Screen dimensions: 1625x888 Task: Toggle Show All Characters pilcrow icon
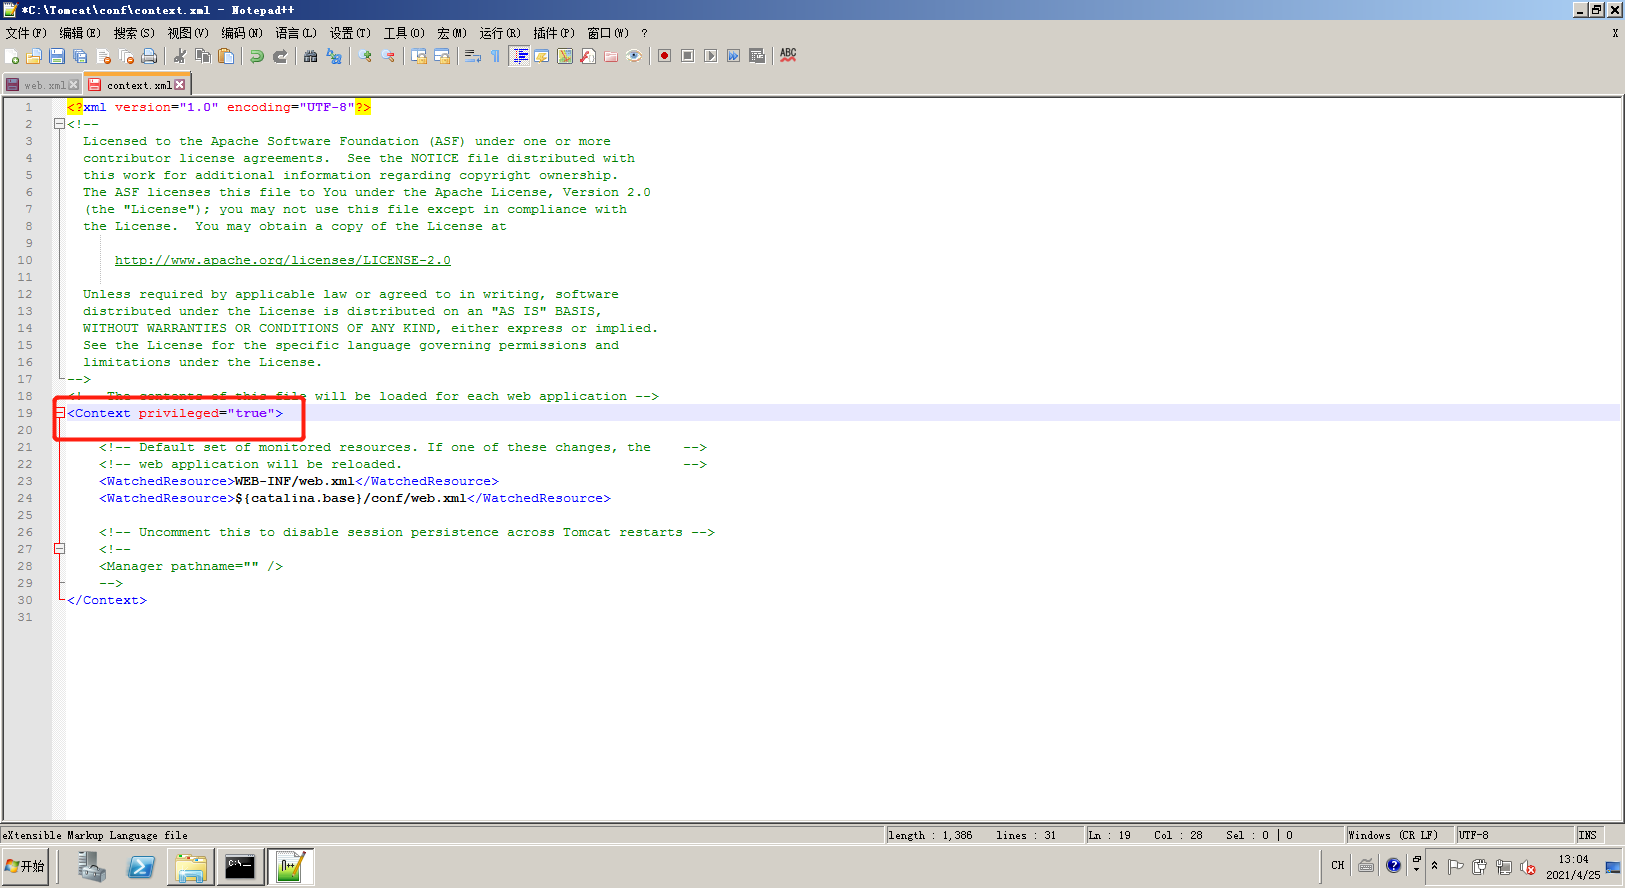[x=496, y=56]
